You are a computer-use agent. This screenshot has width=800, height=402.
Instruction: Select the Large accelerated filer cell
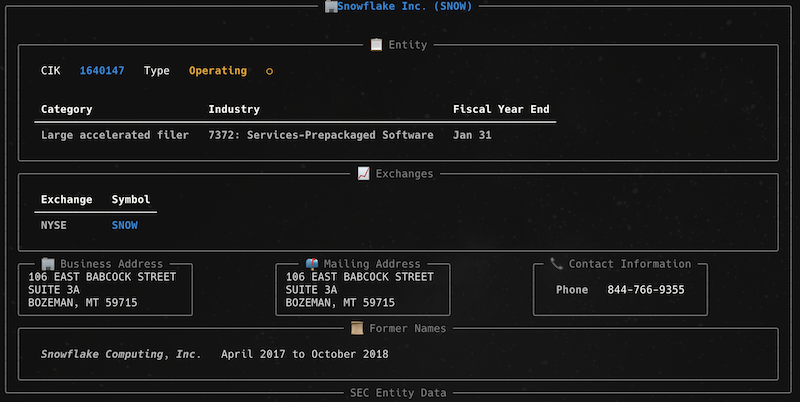[115, 135]
